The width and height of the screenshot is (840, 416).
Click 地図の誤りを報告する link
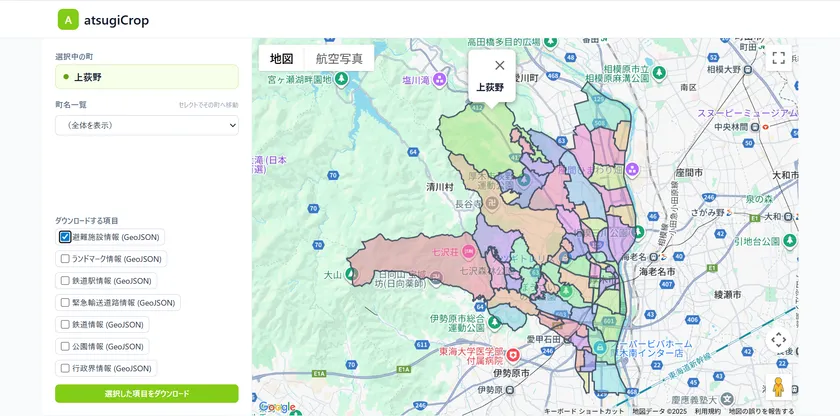click(761, 411)
